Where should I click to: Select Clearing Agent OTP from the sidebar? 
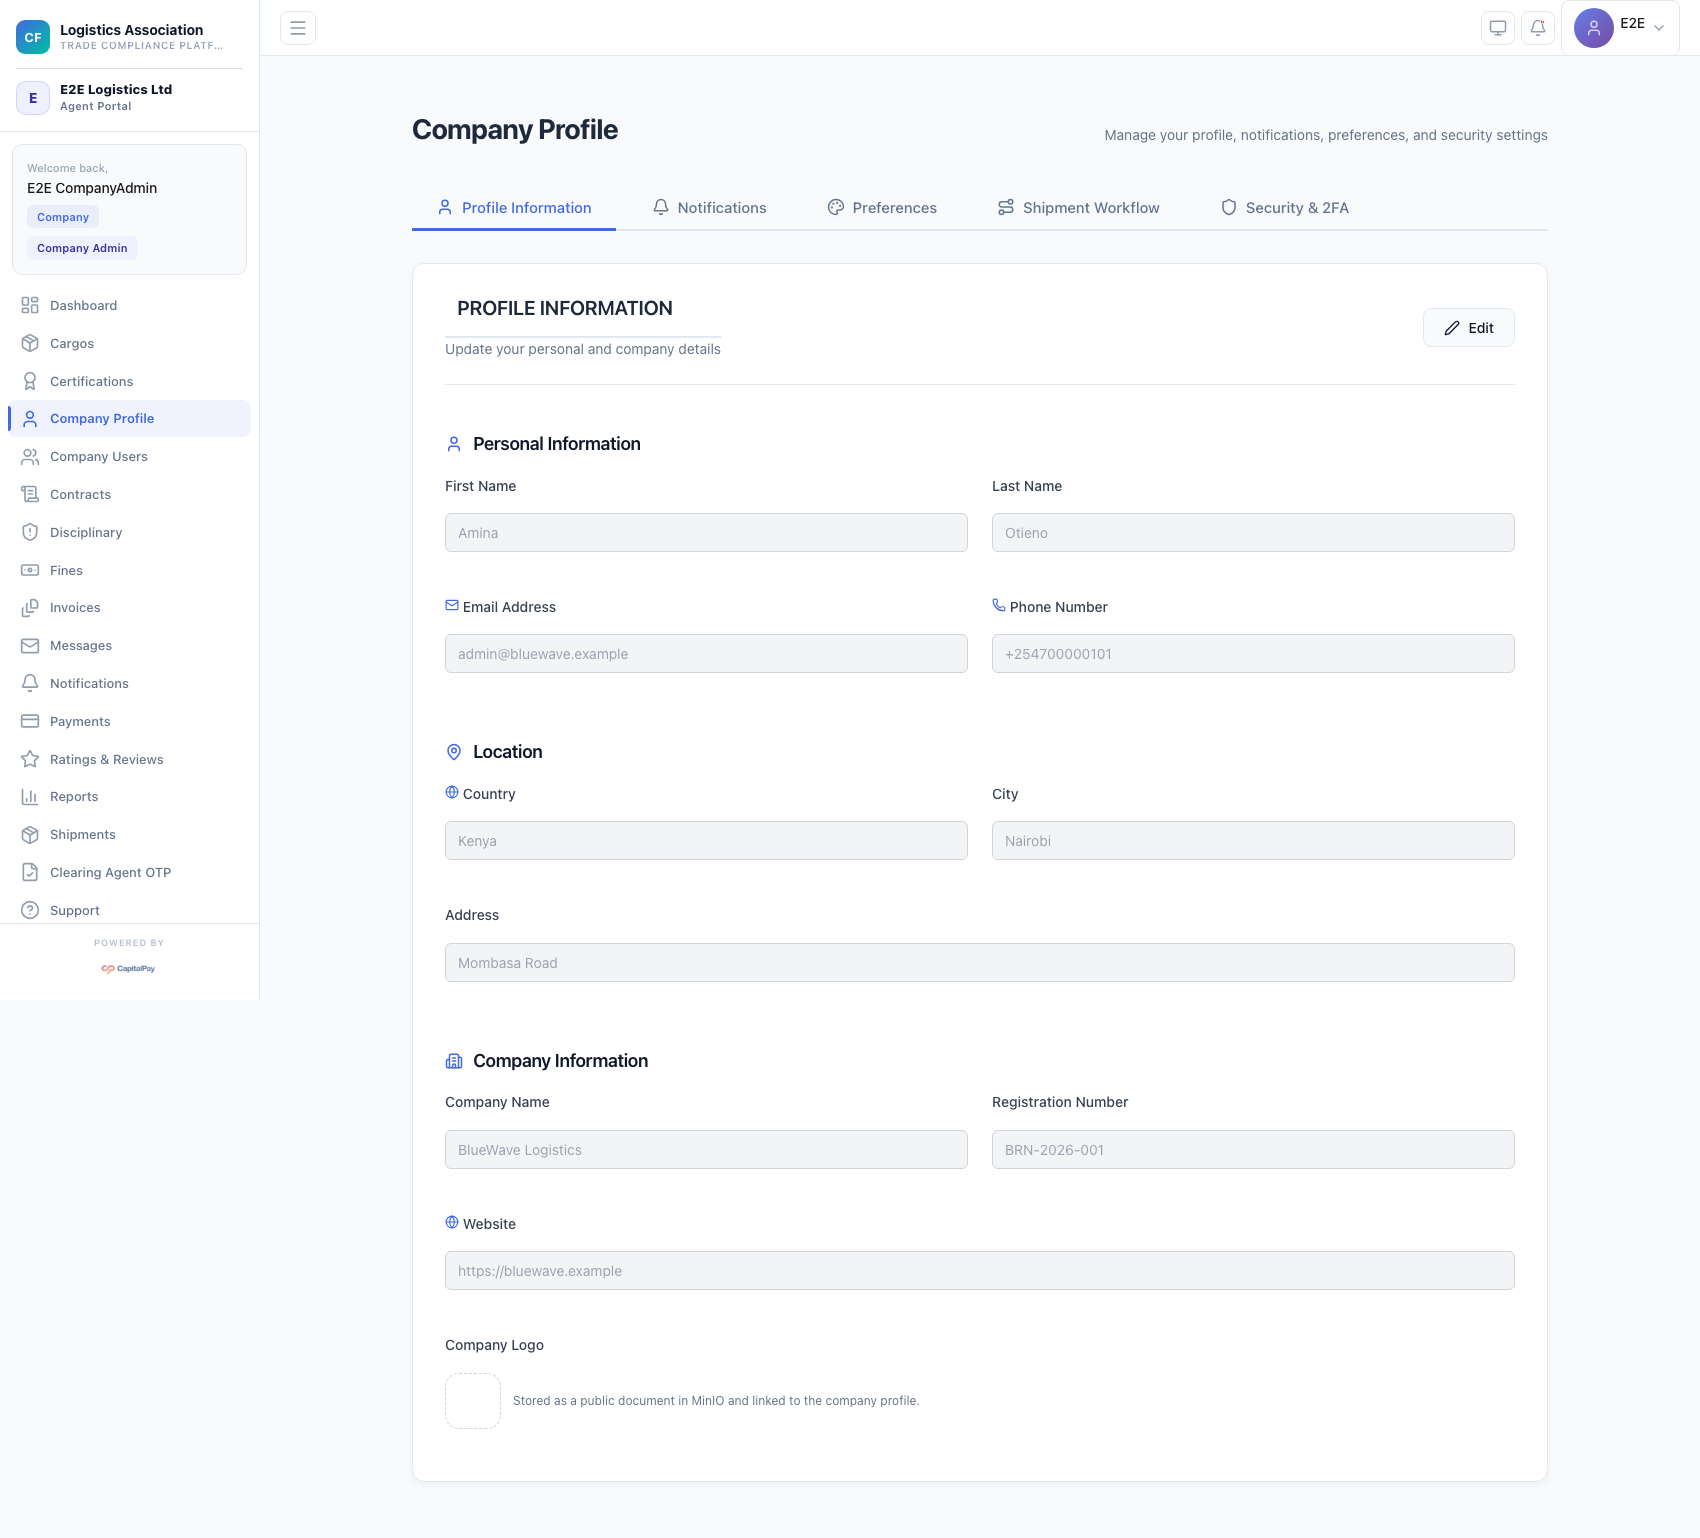(110, 872)
